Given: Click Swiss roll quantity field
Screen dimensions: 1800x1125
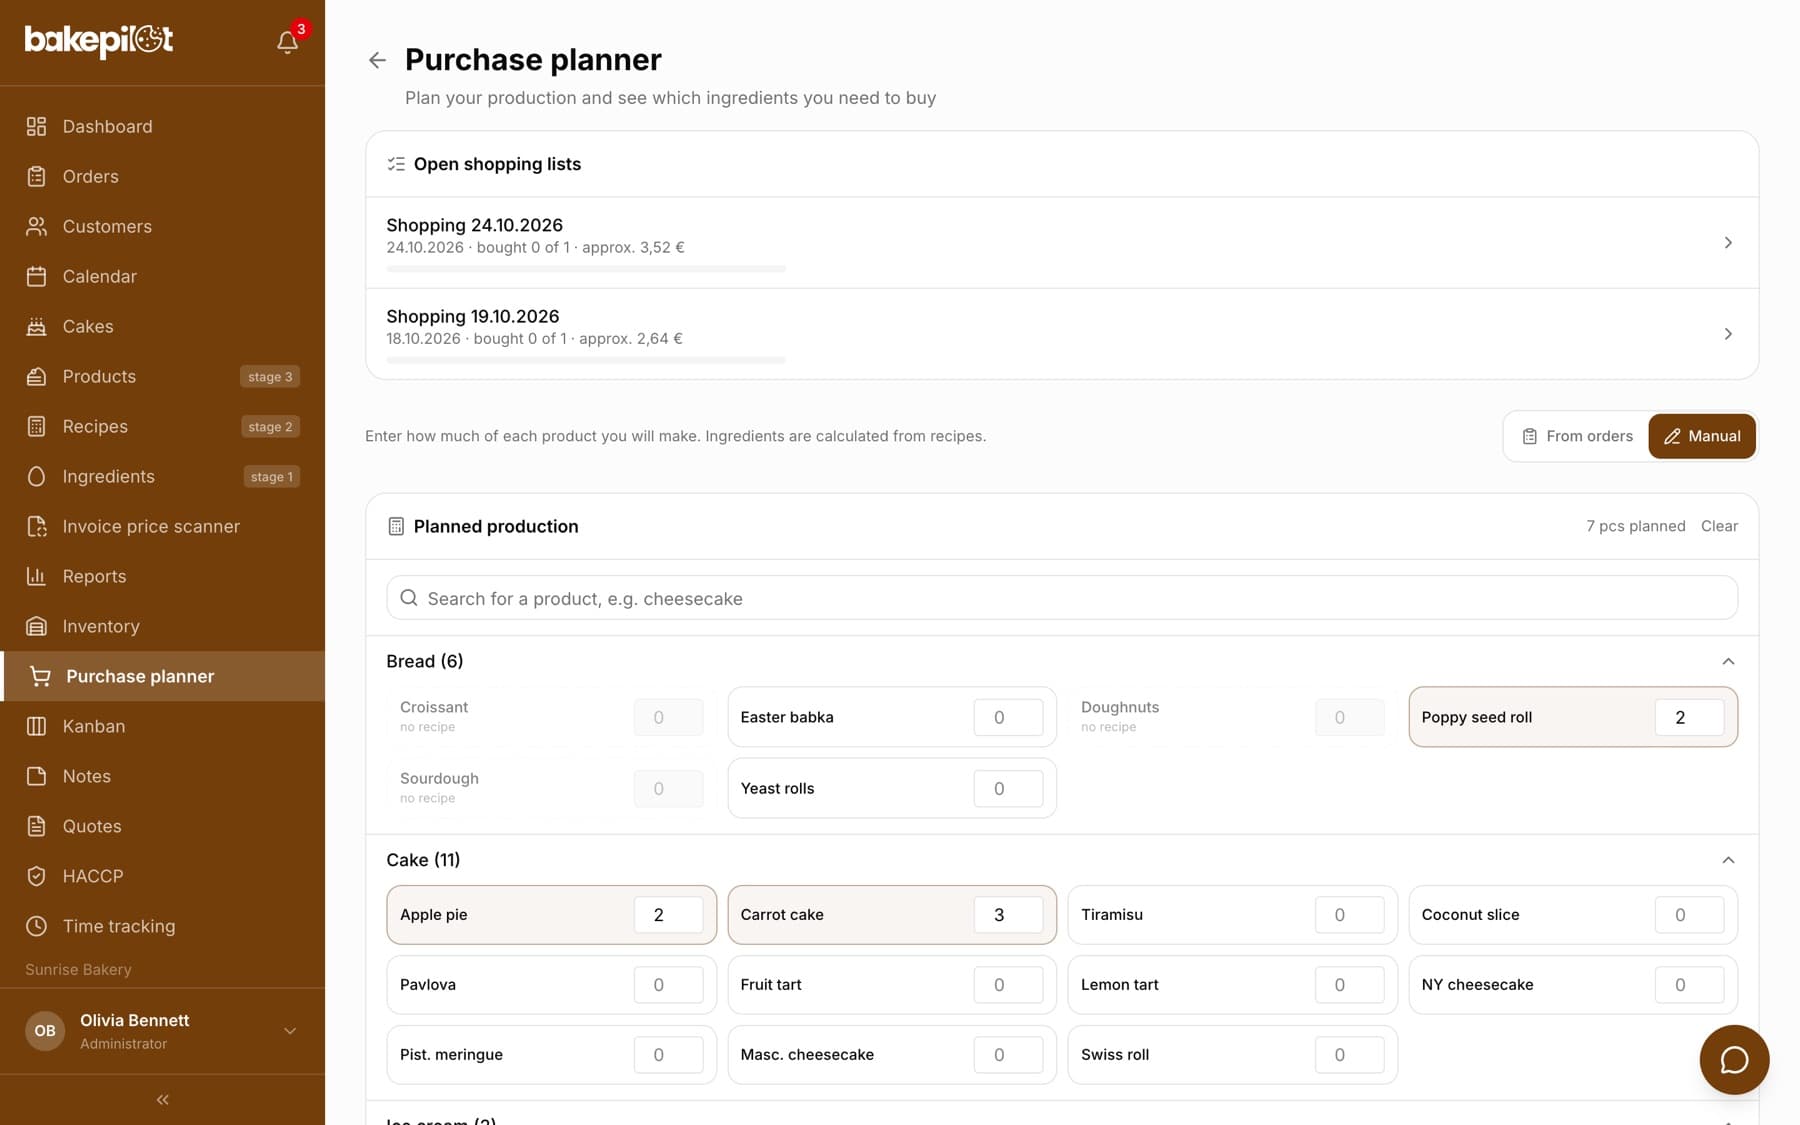Looking at the screenshot, I should point(1349,1055).
